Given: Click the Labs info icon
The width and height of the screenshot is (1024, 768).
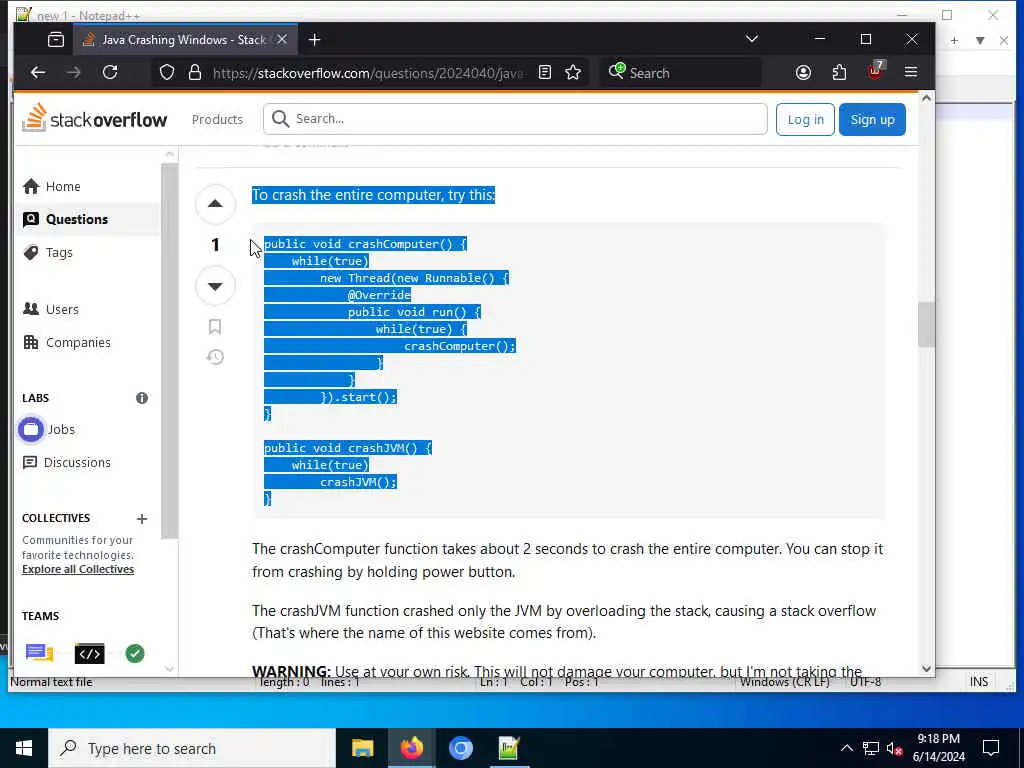Looking at the screenshot, I should [x=142, y=398].
